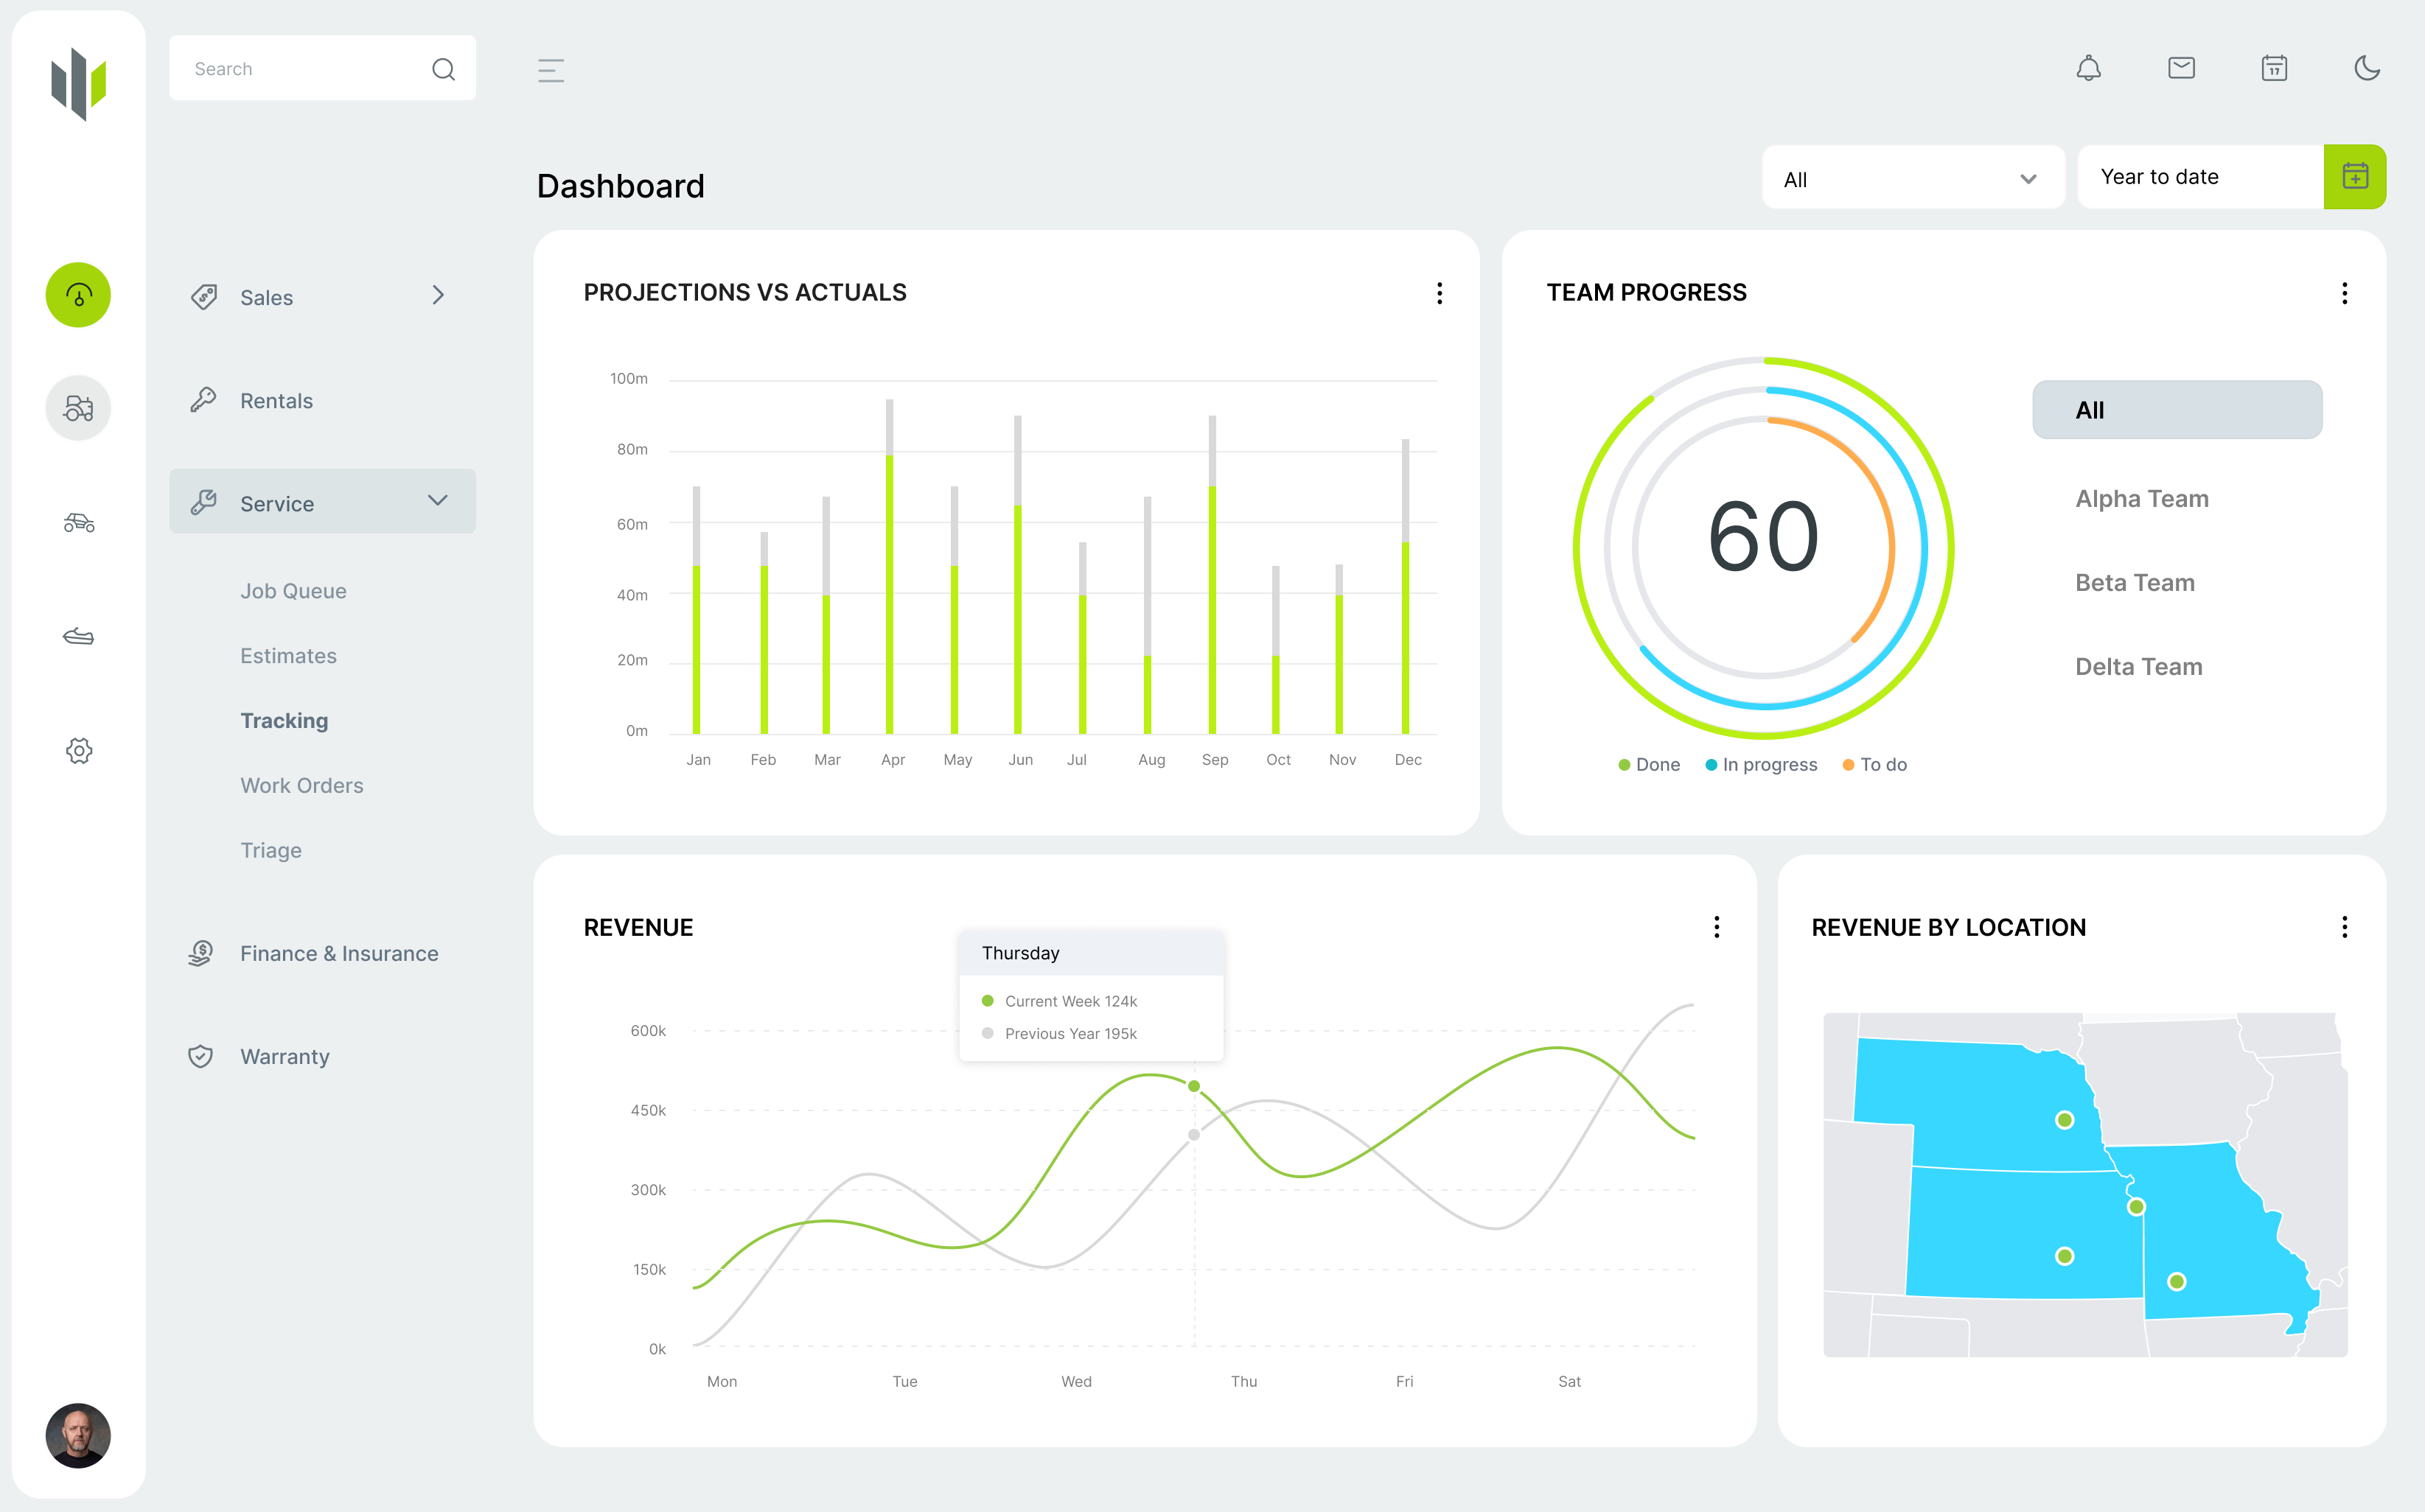
Task: Expand the Sales menu chevron
Action: coord(437,296)
